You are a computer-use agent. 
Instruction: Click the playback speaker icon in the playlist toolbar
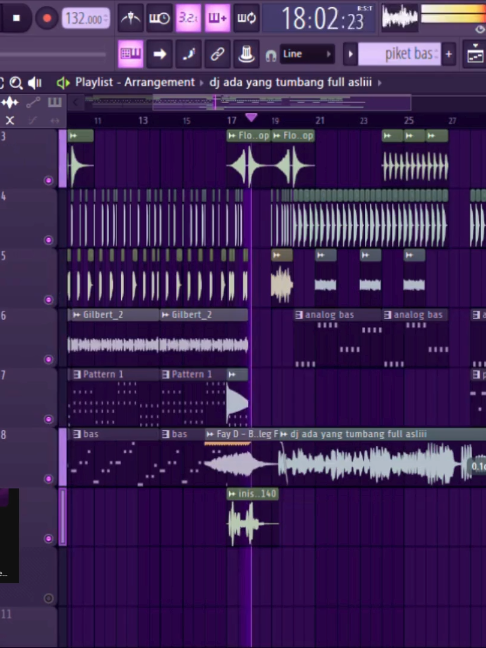click(x=35, y=83)
